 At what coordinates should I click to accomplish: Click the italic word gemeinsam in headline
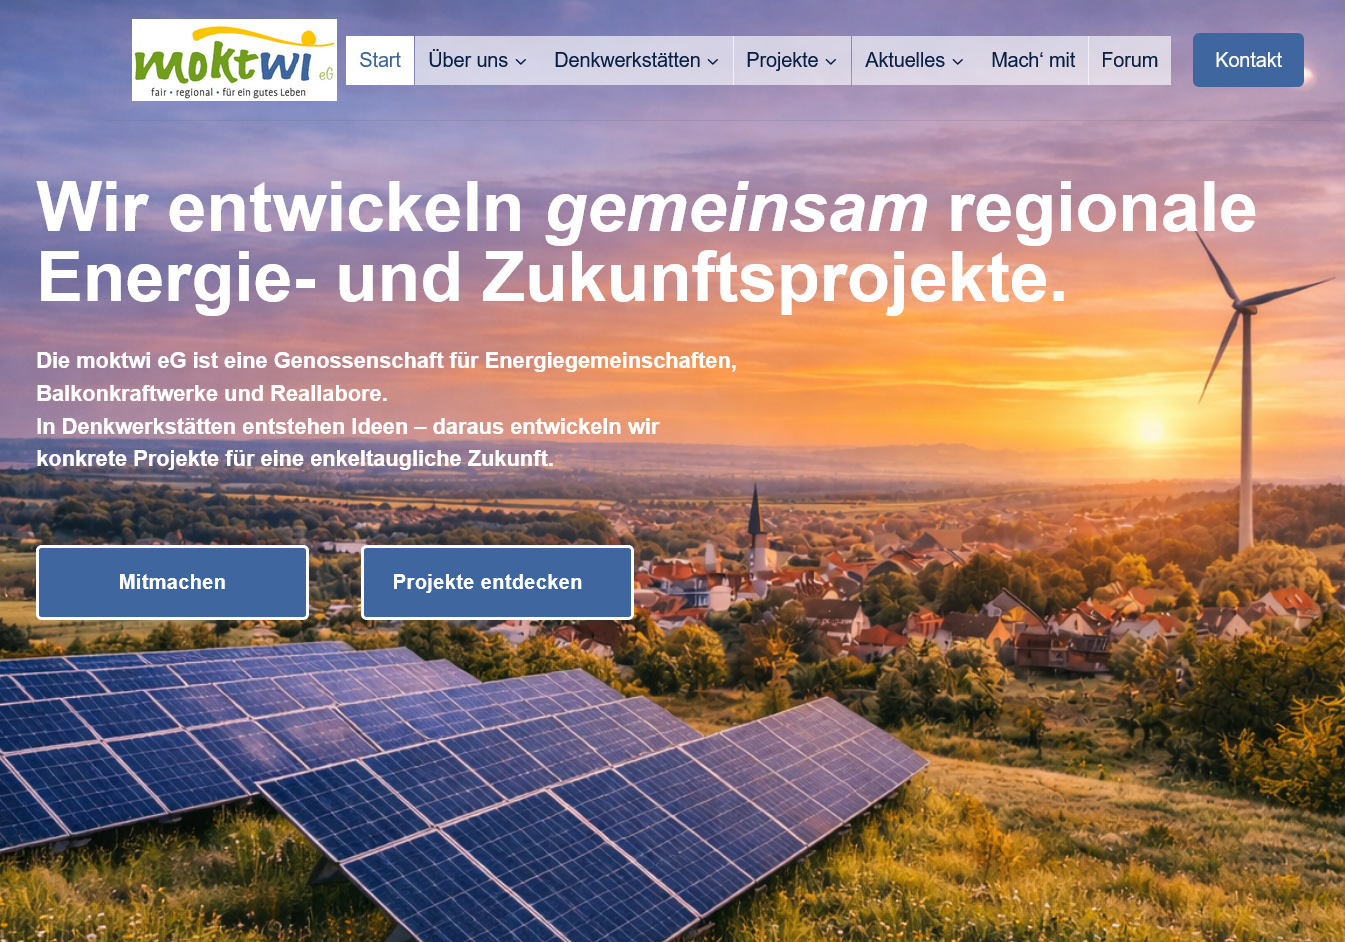click(737, 208)
